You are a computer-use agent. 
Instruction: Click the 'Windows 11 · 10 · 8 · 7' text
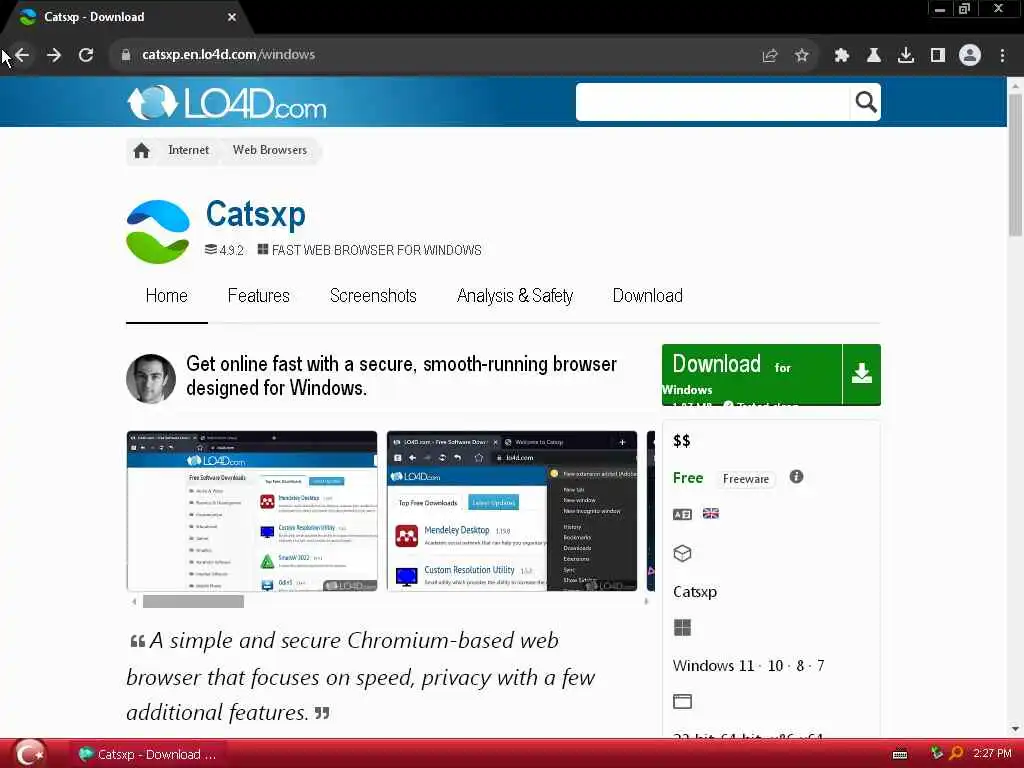point(748,665)
